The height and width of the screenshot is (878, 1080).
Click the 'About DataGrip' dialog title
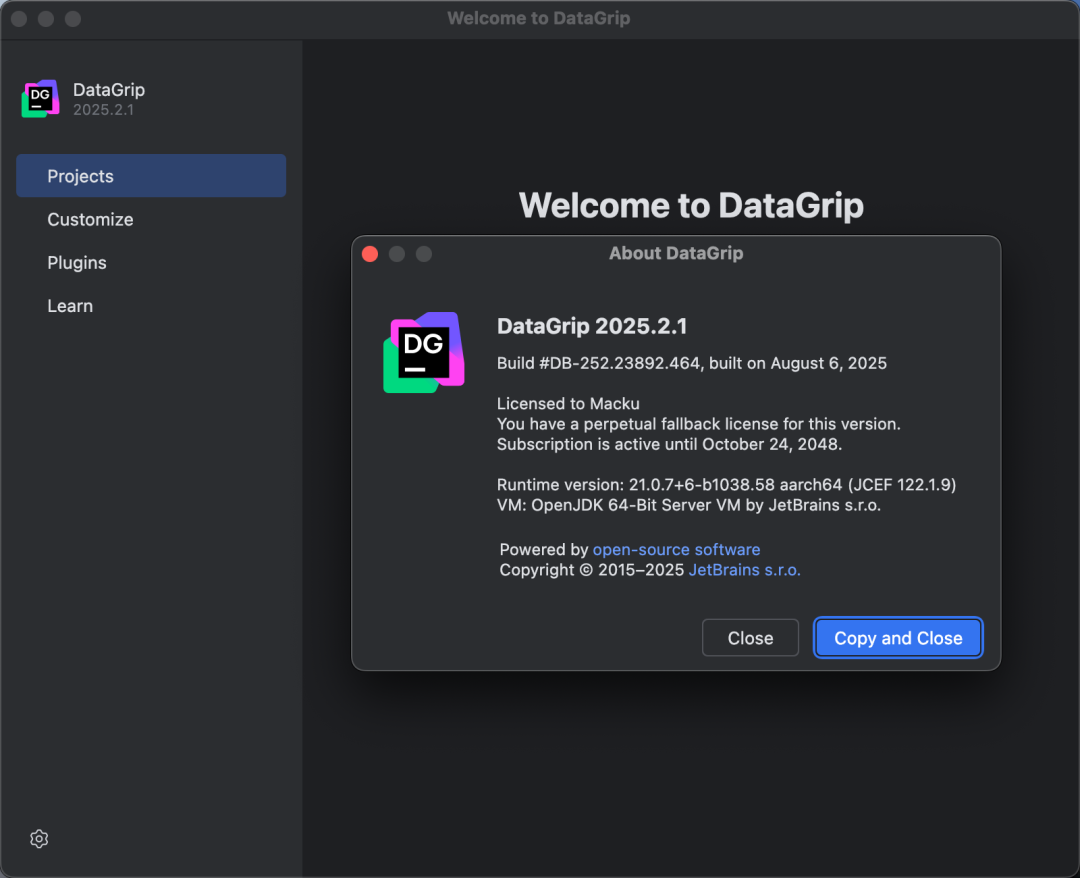point(676,253)
